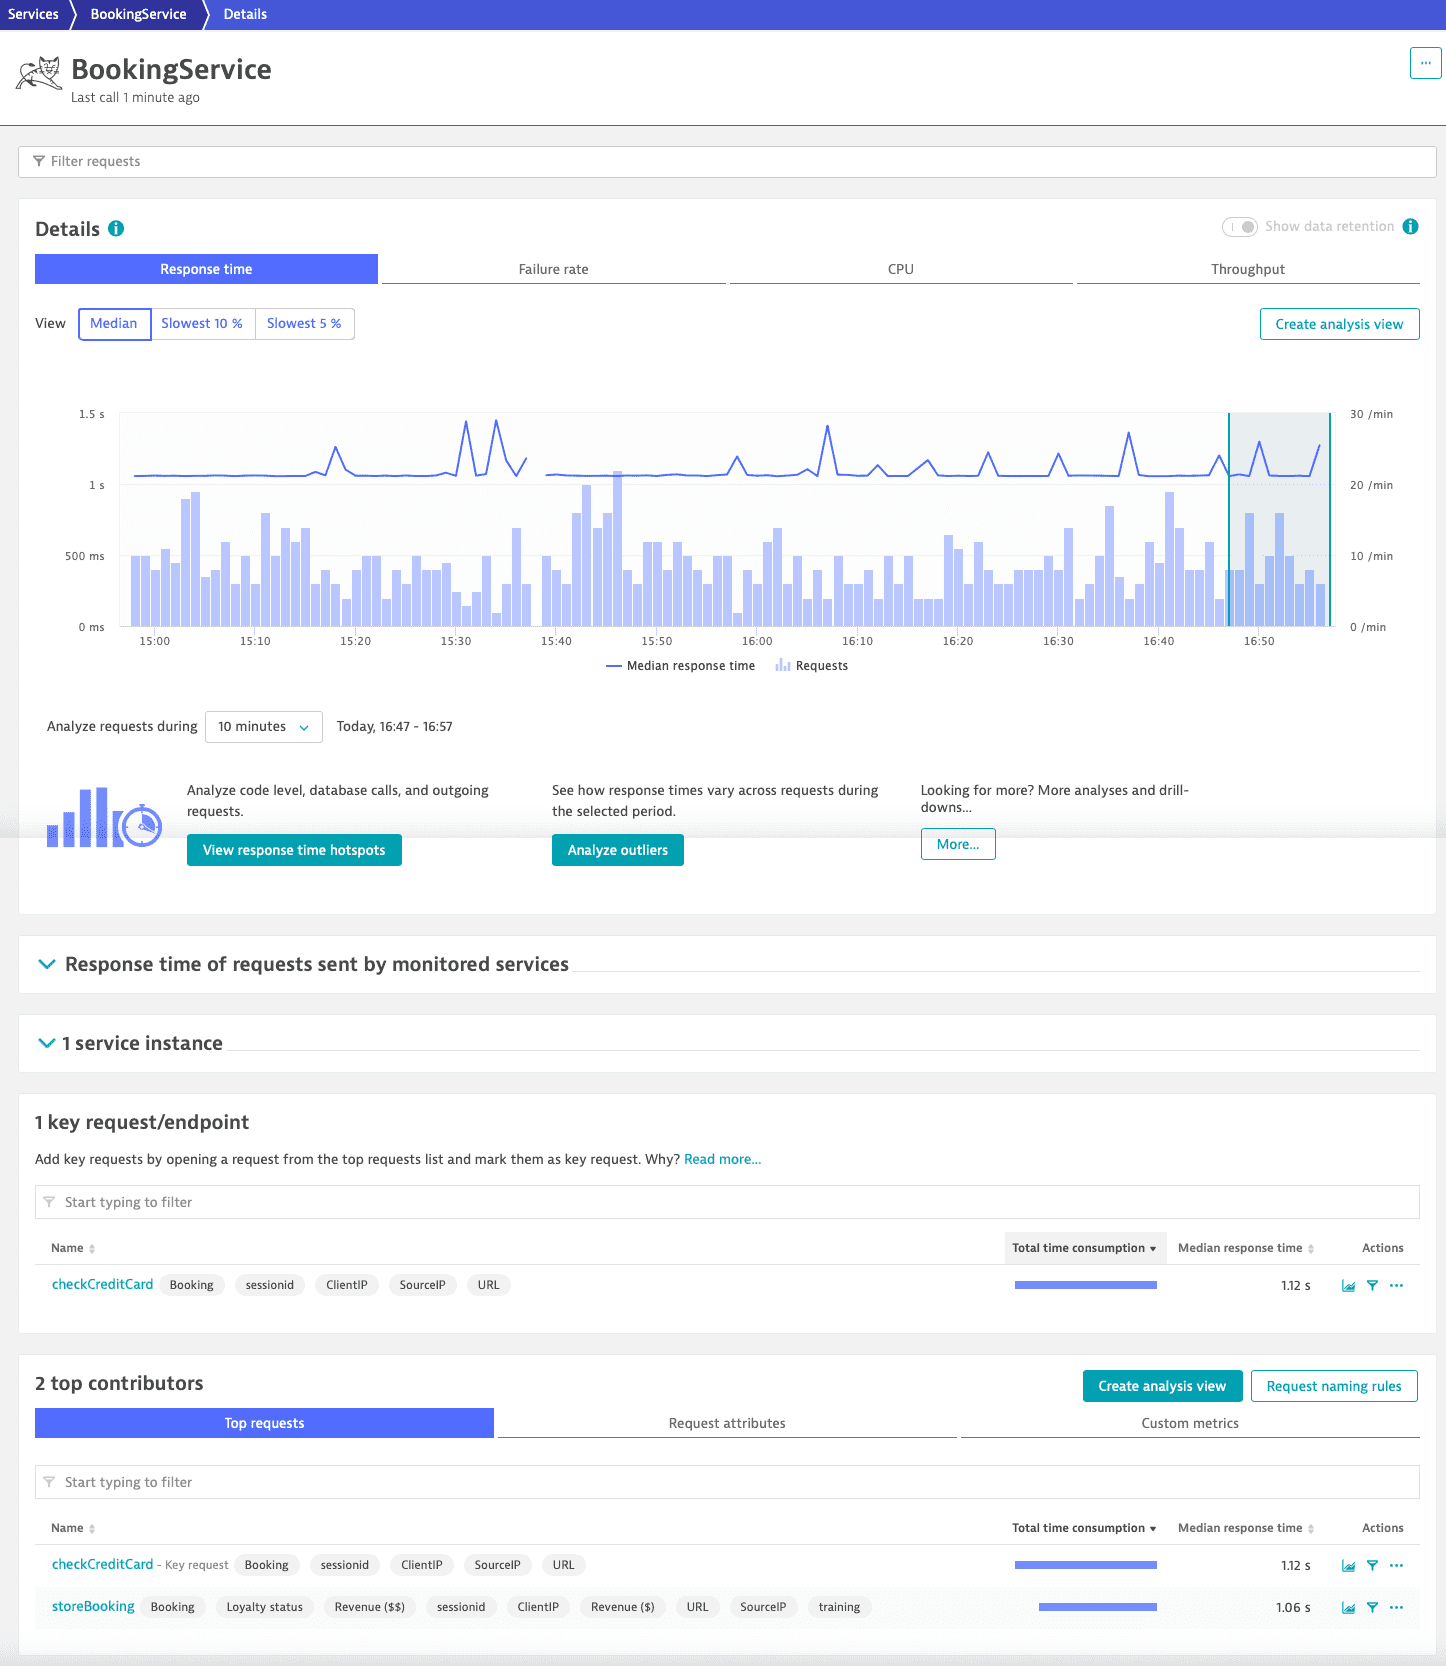The image size is (1446, 1666).
Task: Open the 10 minutes analyze duration dropdown
Action: pos(263,727)
